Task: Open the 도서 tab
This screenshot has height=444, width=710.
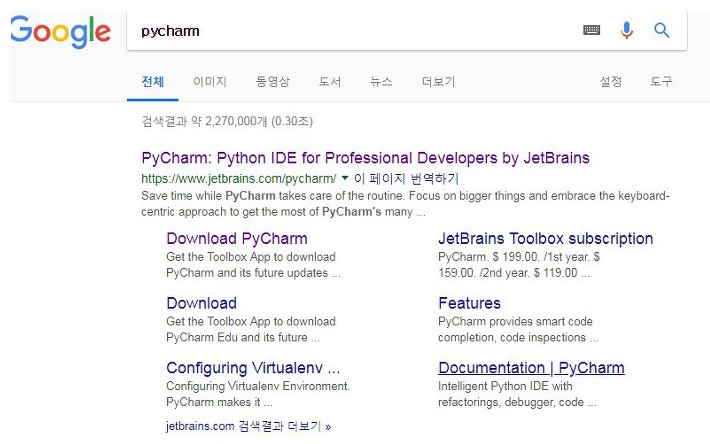Action: (330, 81)
